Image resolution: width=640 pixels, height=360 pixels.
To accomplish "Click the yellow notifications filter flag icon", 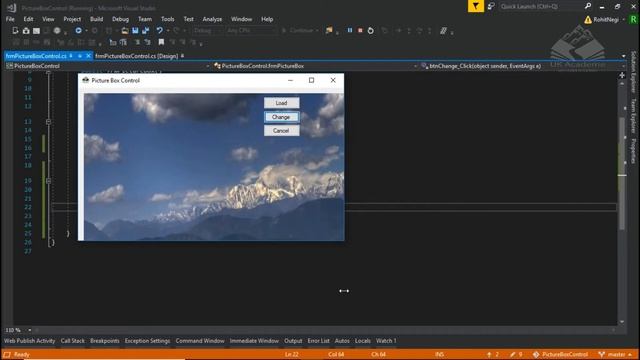I will point(476,6).
